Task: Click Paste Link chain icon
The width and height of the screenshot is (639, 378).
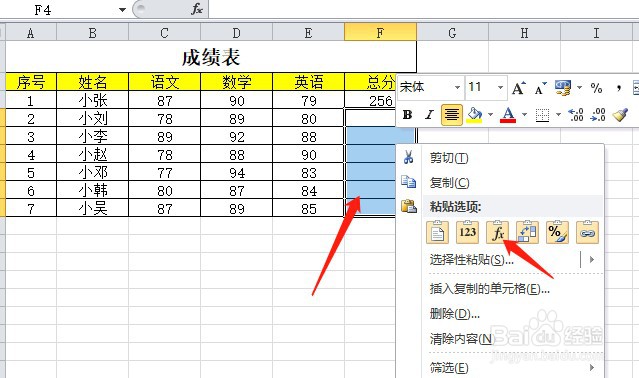Action: tap(588, 232)
